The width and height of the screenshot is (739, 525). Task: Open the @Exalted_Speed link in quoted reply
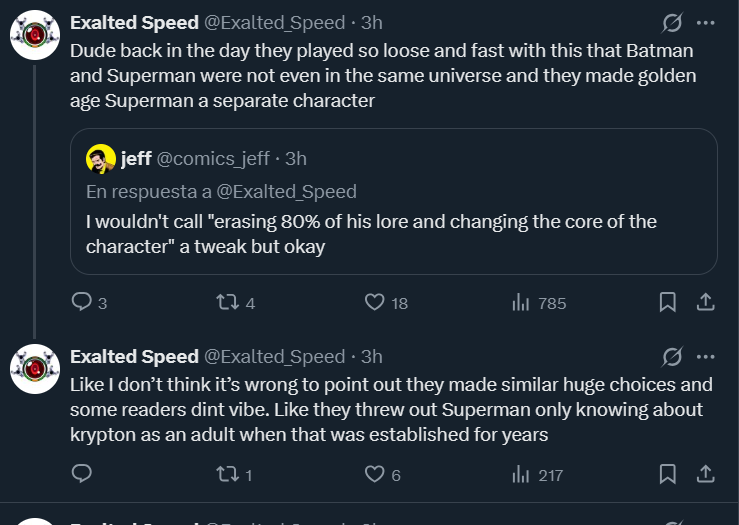tap(289, 191)
